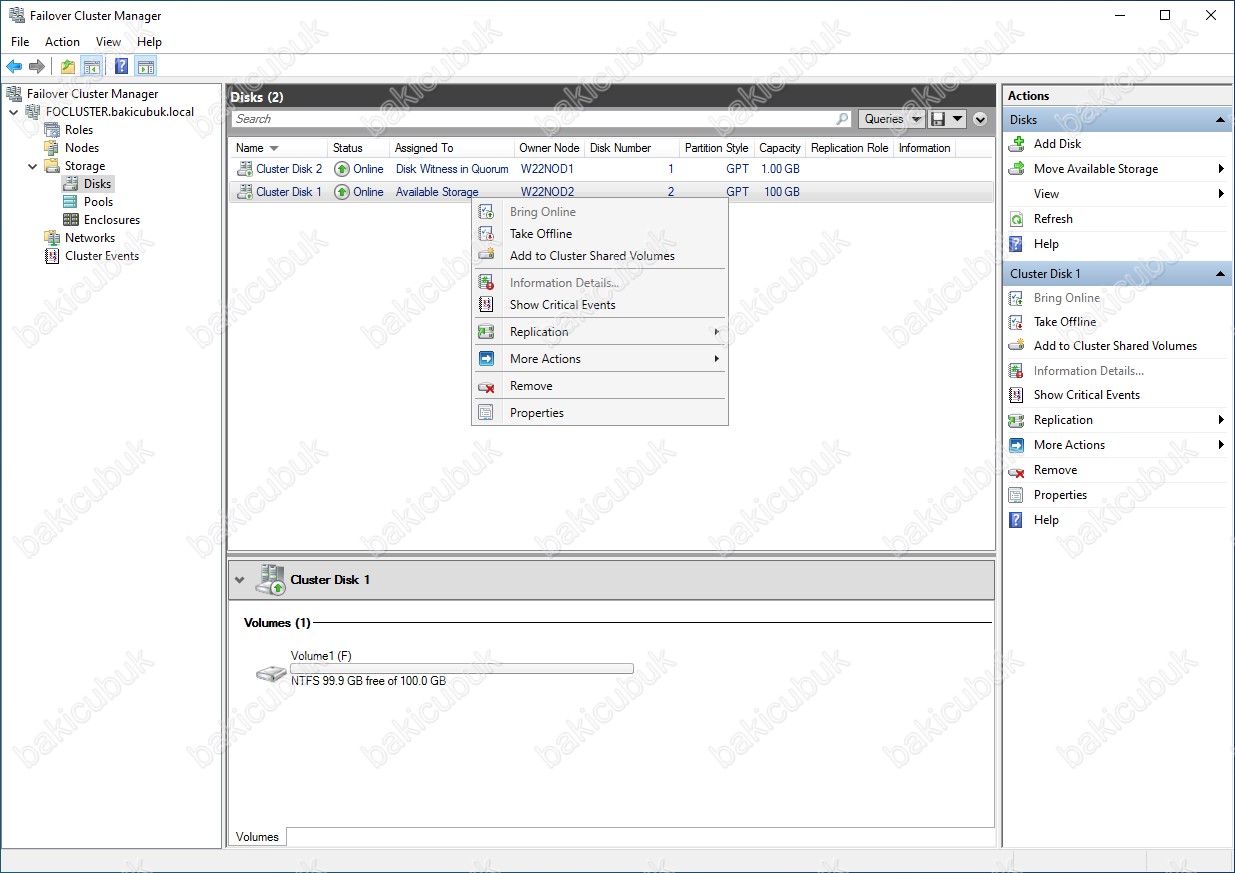Viewport: 1235px width, 873px height.
Task: Sort by the Name column header
Action: [x=279, y=148]
